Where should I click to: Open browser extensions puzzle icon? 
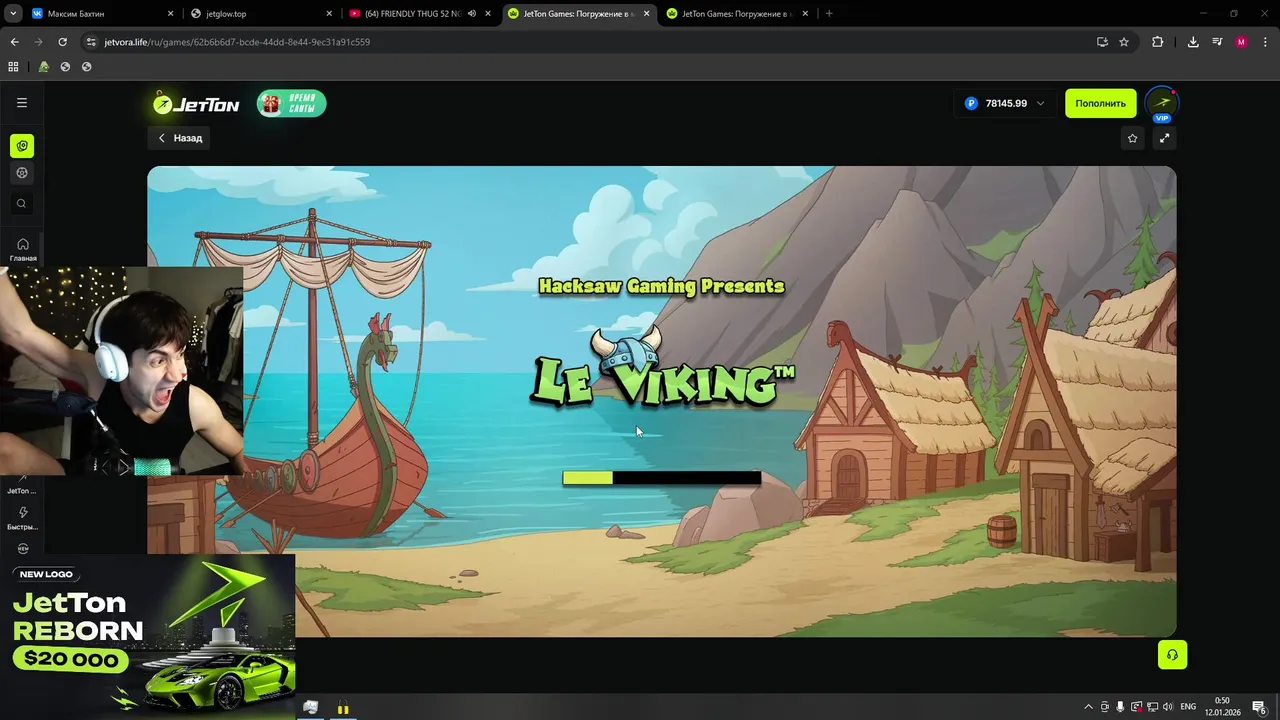pyautogui.click(x=1158, y=42)
